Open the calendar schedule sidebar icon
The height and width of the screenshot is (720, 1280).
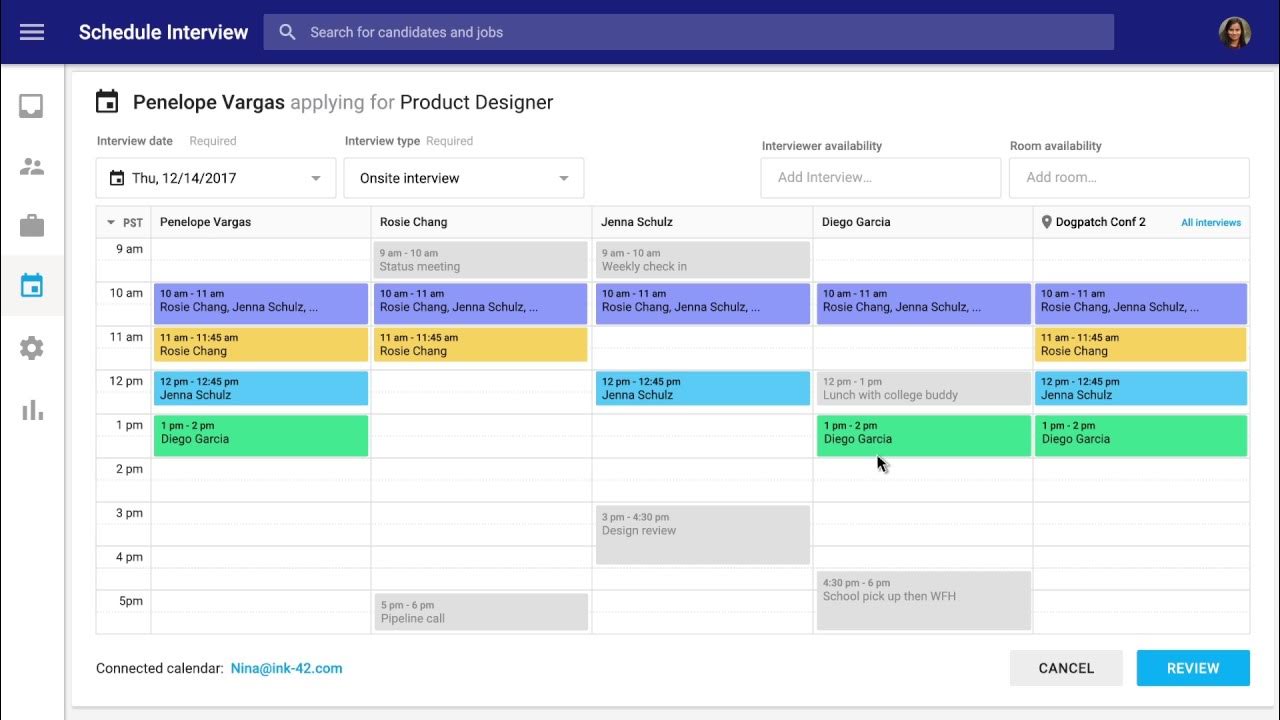[x=32, y=286]
